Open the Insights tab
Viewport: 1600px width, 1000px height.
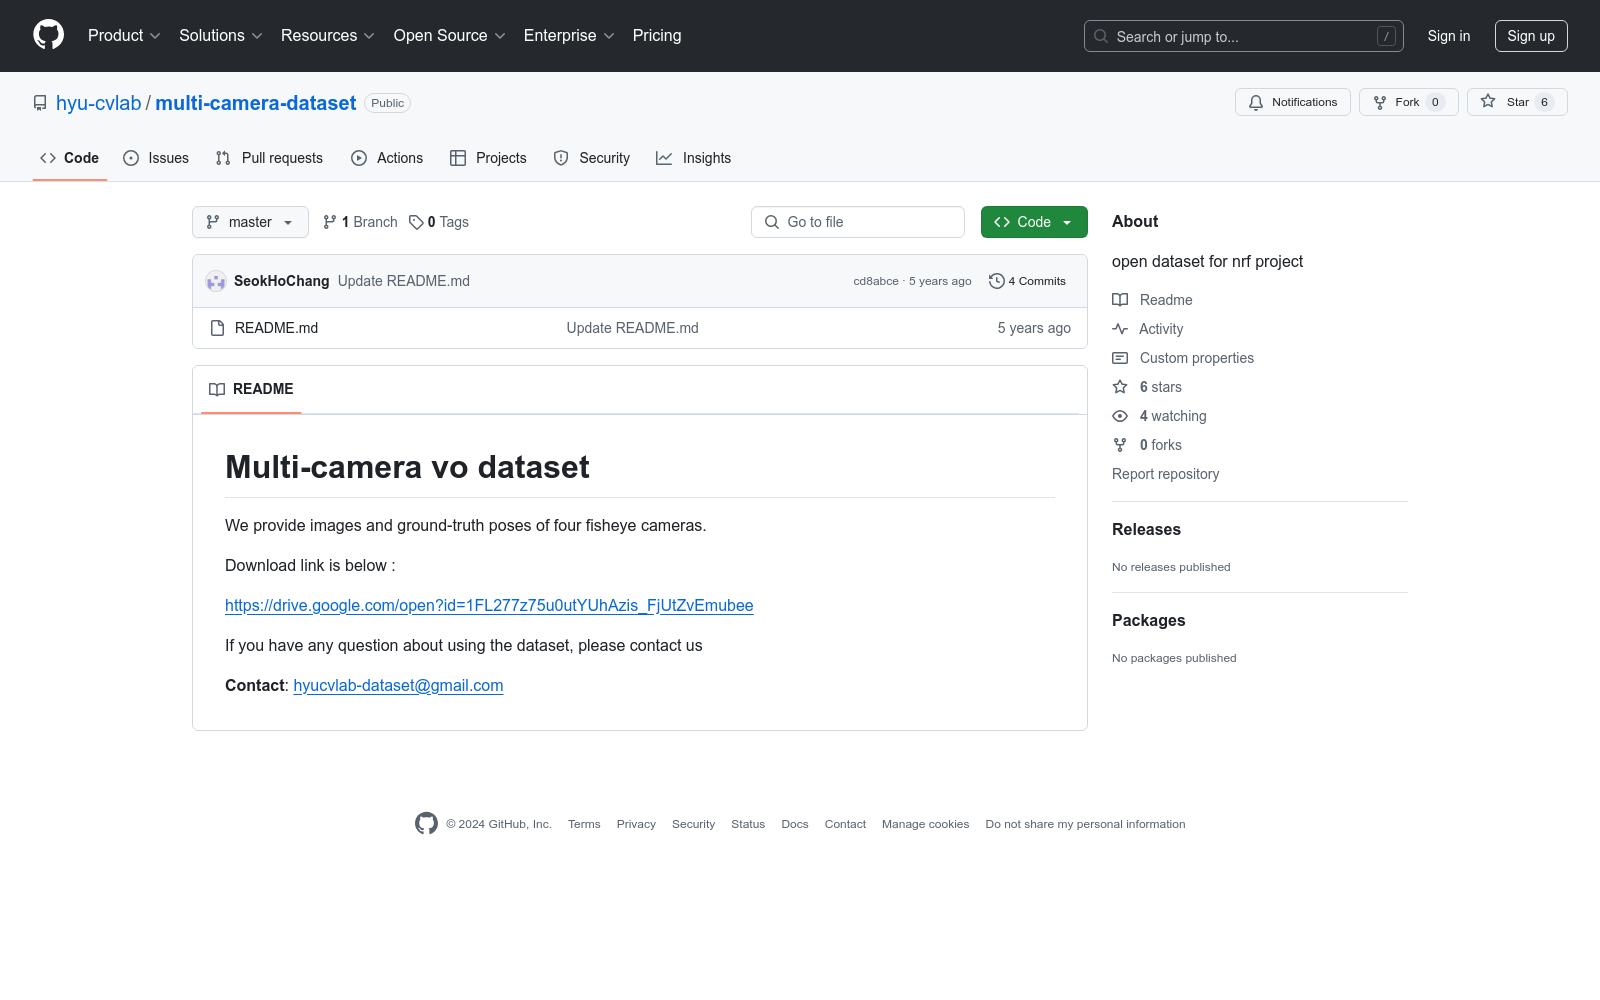pos(694,158)
